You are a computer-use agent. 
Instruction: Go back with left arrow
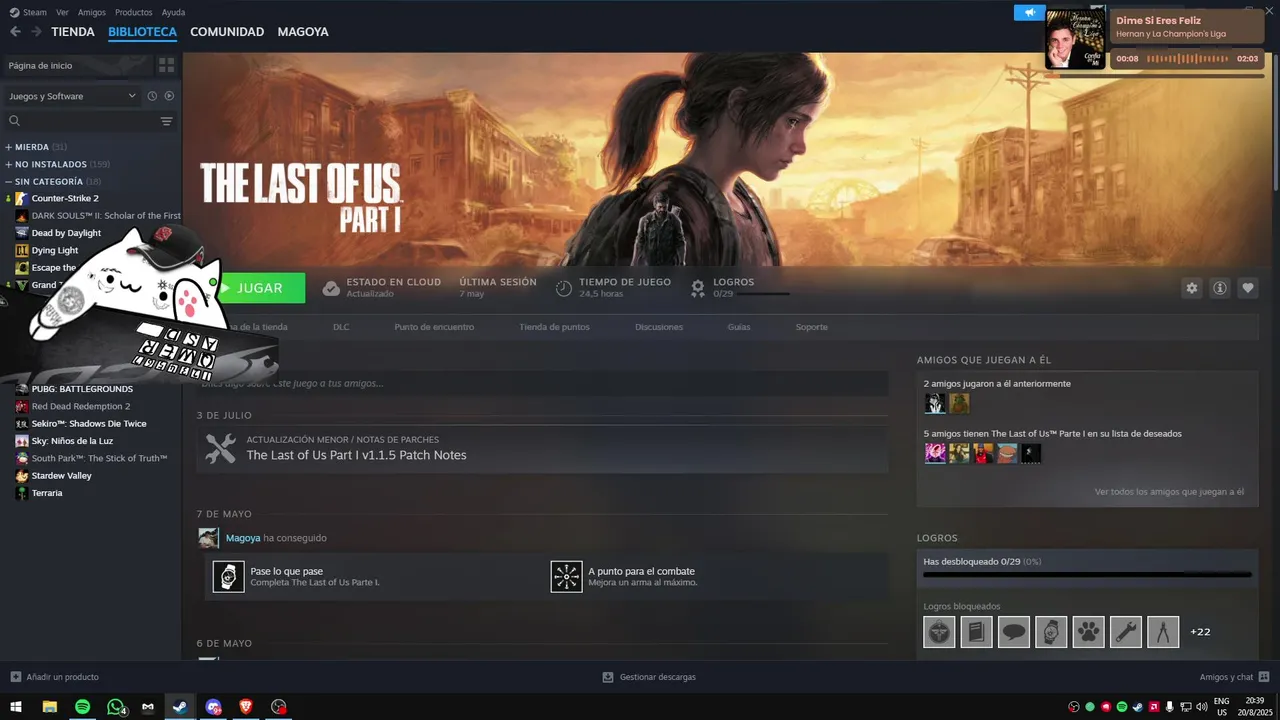(x=15, y=31)
